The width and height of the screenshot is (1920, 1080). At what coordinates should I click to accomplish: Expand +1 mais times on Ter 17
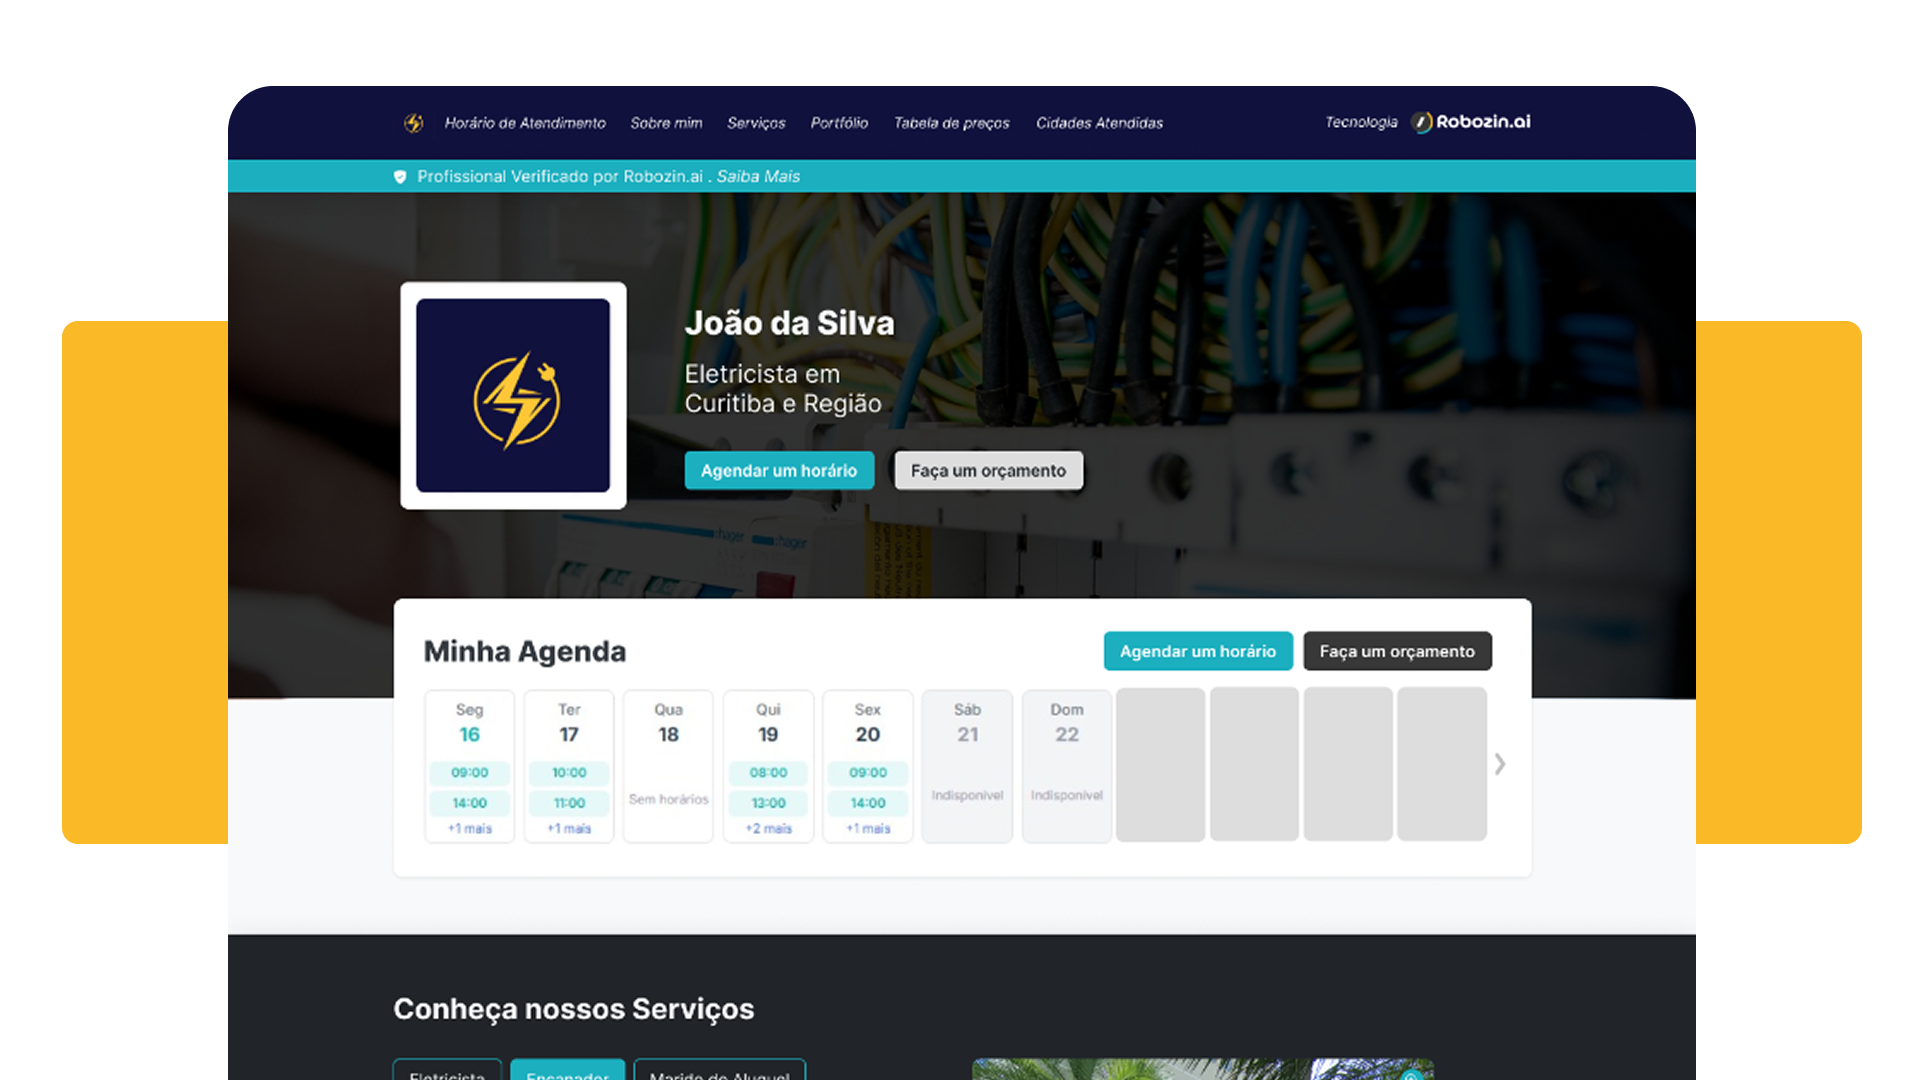(569, 829)
